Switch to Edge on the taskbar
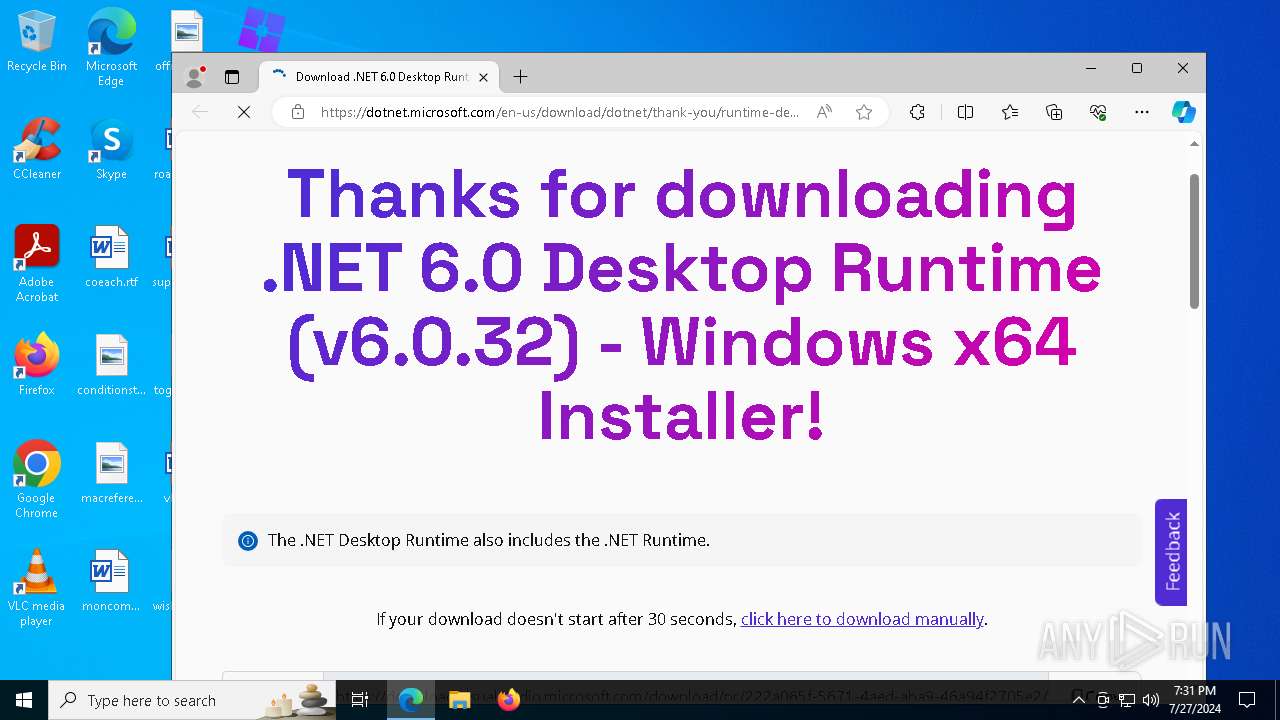 coord(411,700)
